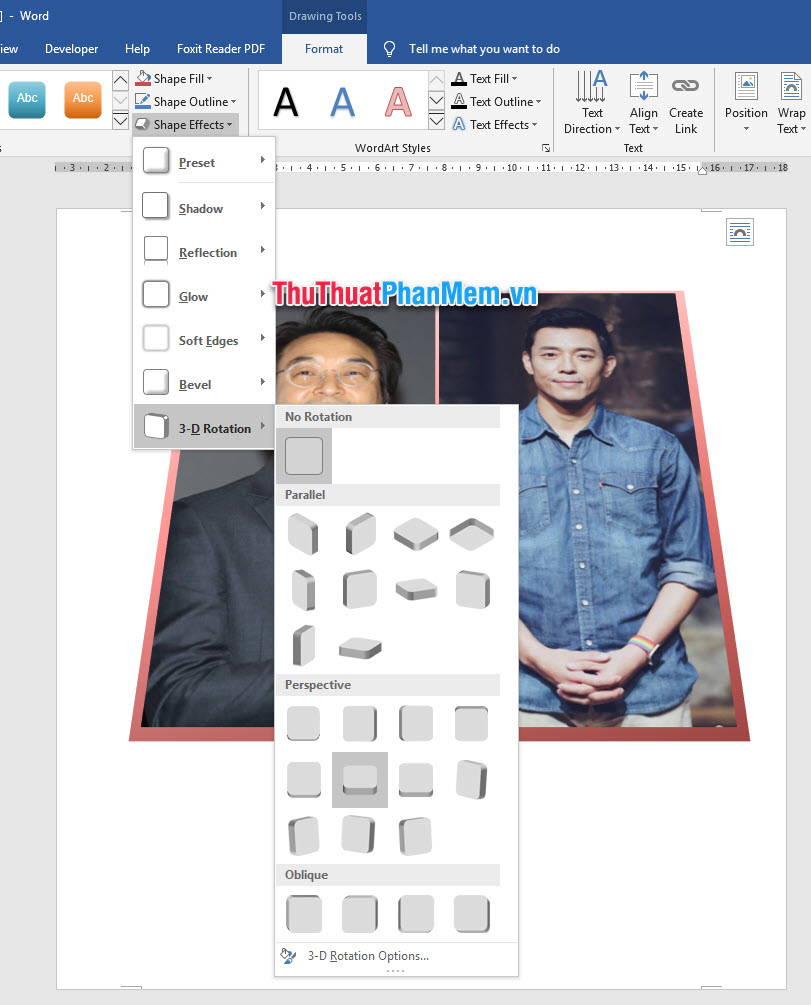Expand the WordArt styles gallery More arrow
Screen dimensions: 811x1005
coord(436,120)
